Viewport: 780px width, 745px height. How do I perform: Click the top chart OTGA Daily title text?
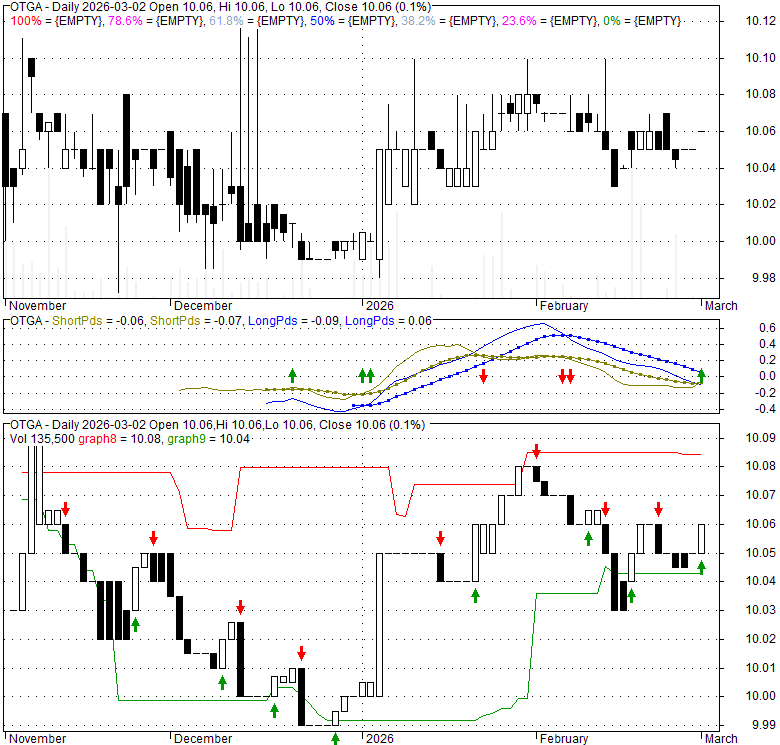[x=220, y=7]
